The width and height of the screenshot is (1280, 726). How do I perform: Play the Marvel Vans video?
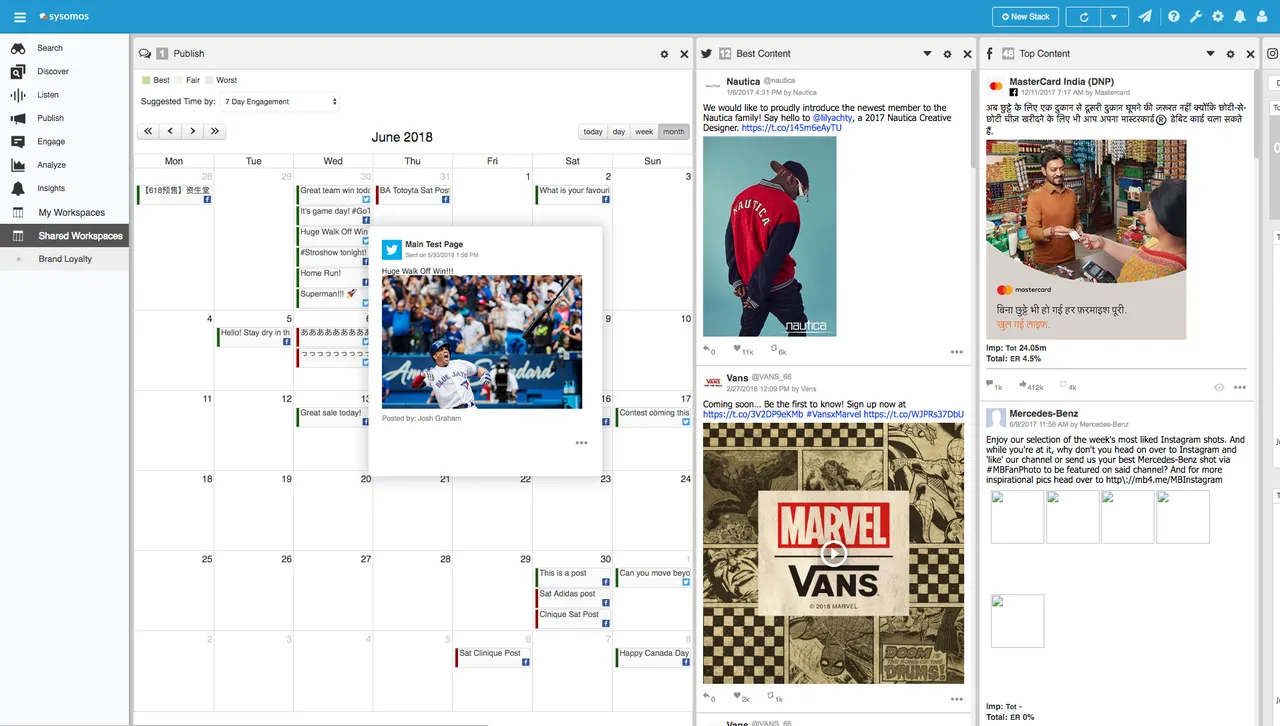click(833, 553)
